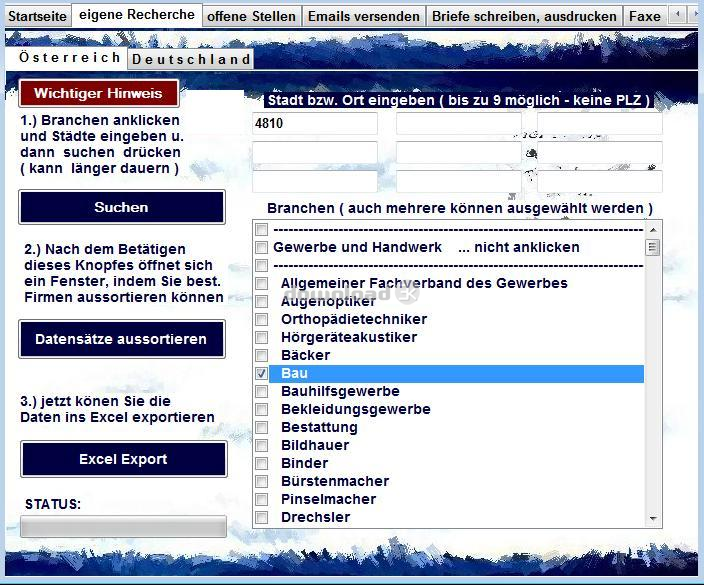Viewport: 704px width, 585px height.
Task: Tick Allgemeiner Fachverband des Gewerbes checkbox
Action: click(261, 283)
